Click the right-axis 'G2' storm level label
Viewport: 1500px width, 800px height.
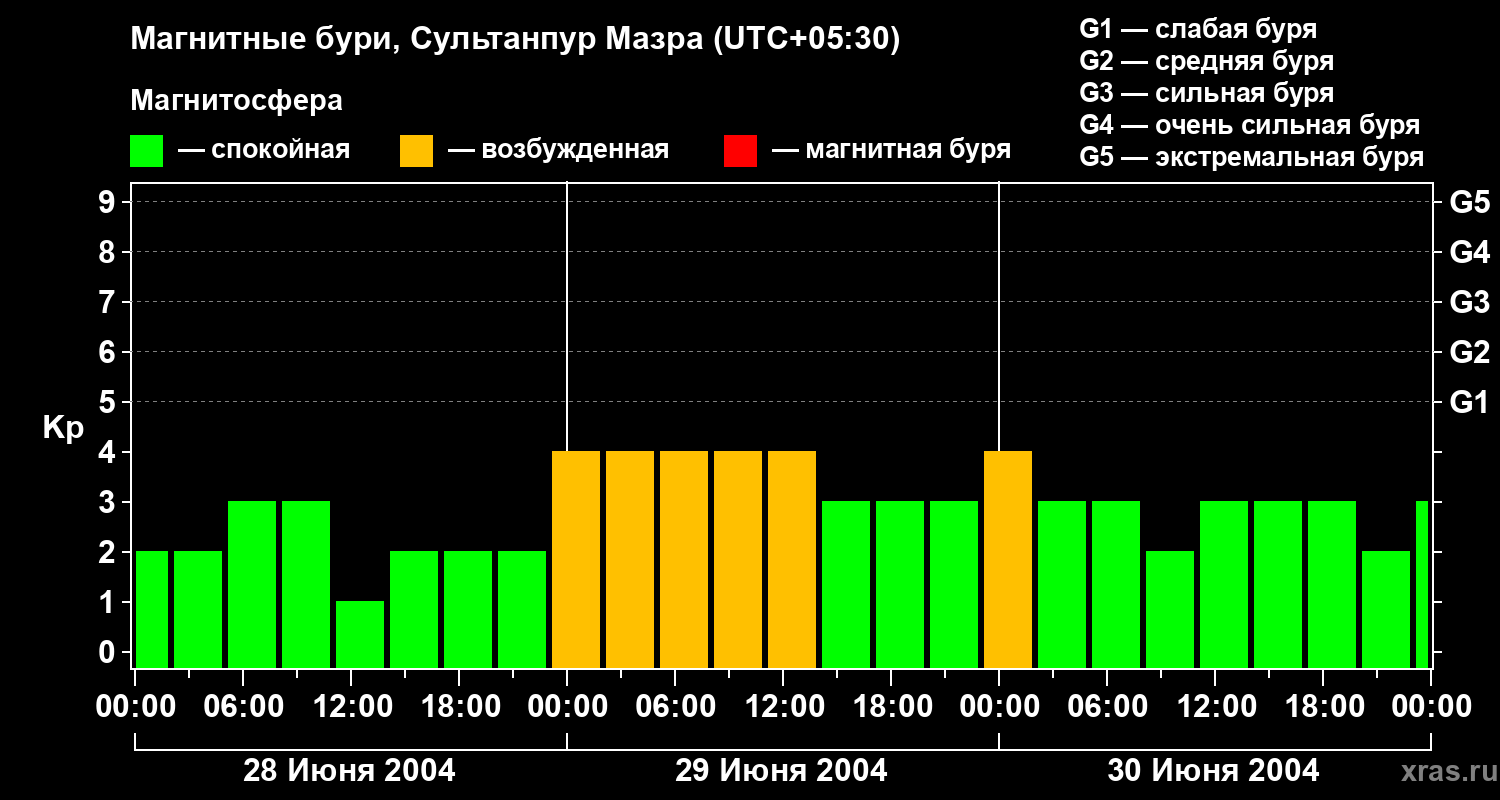pos(1469,352)
